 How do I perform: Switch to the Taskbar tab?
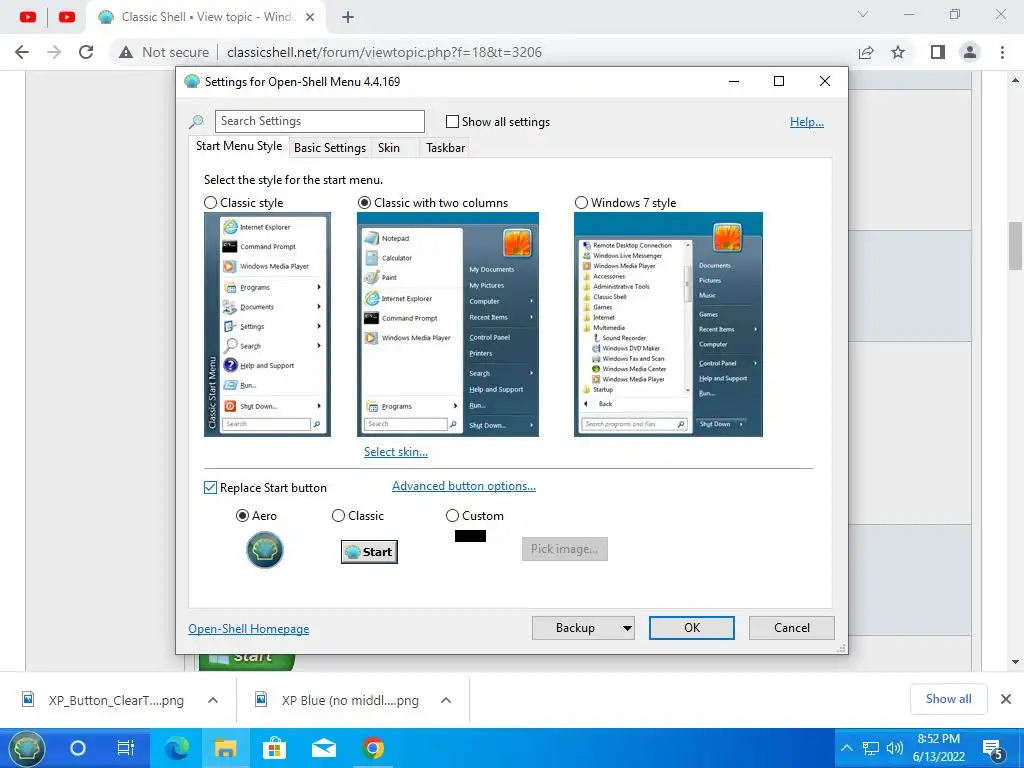445,148
